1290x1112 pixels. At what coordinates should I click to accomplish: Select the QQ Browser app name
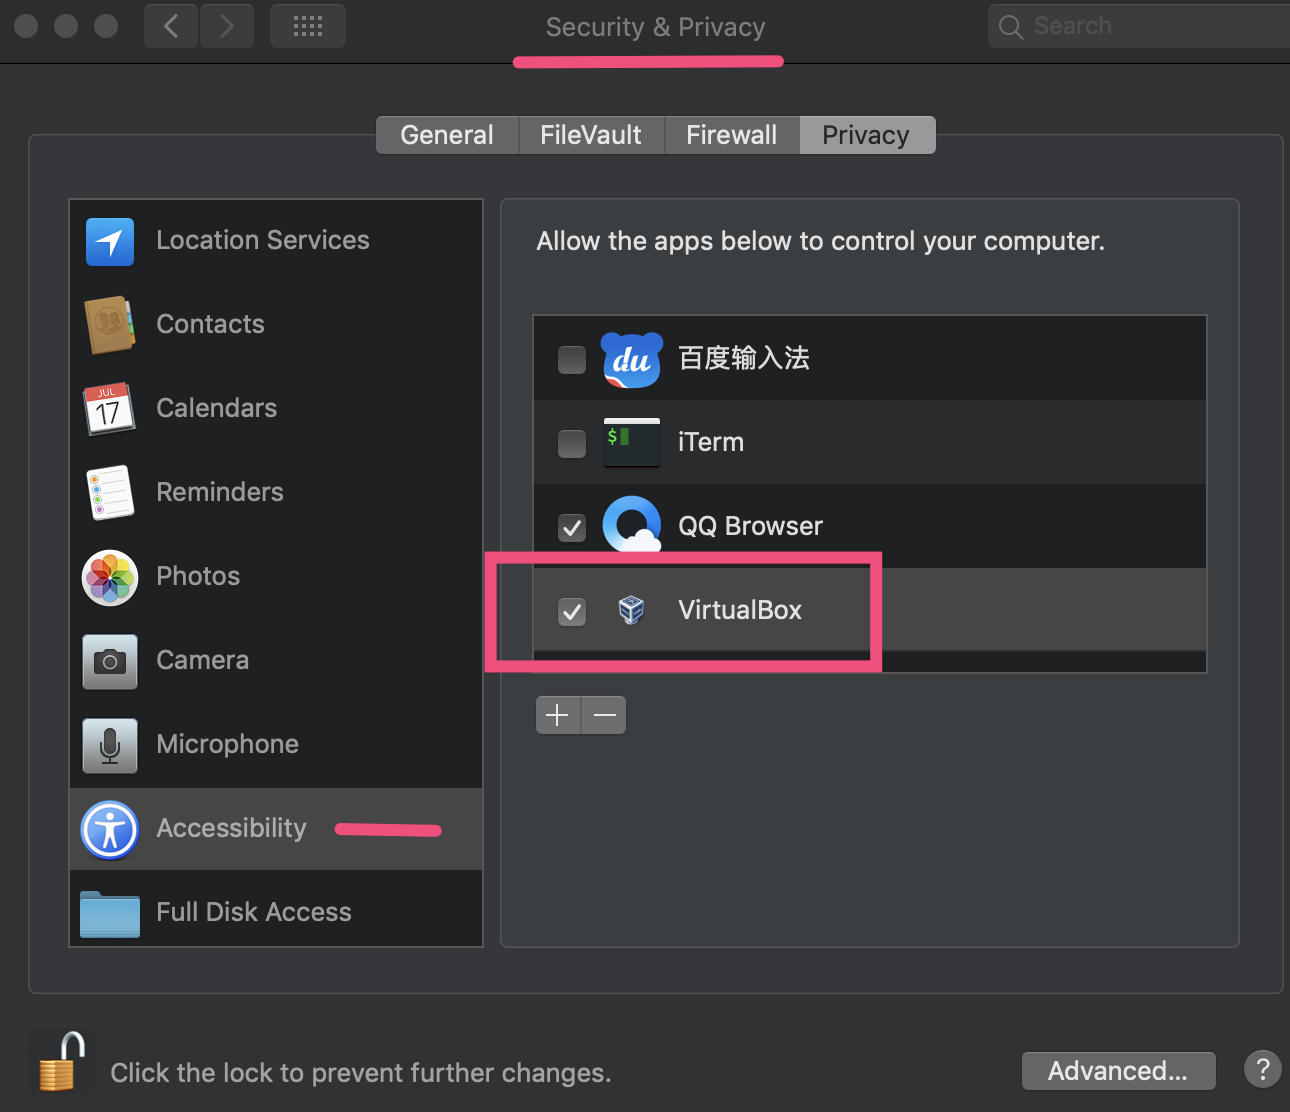coord(751,526)
